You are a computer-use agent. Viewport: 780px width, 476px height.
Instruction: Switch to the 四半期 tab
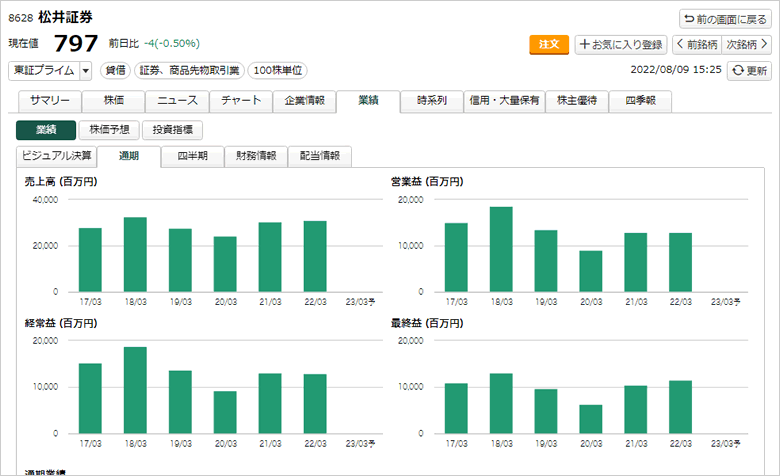193,156
